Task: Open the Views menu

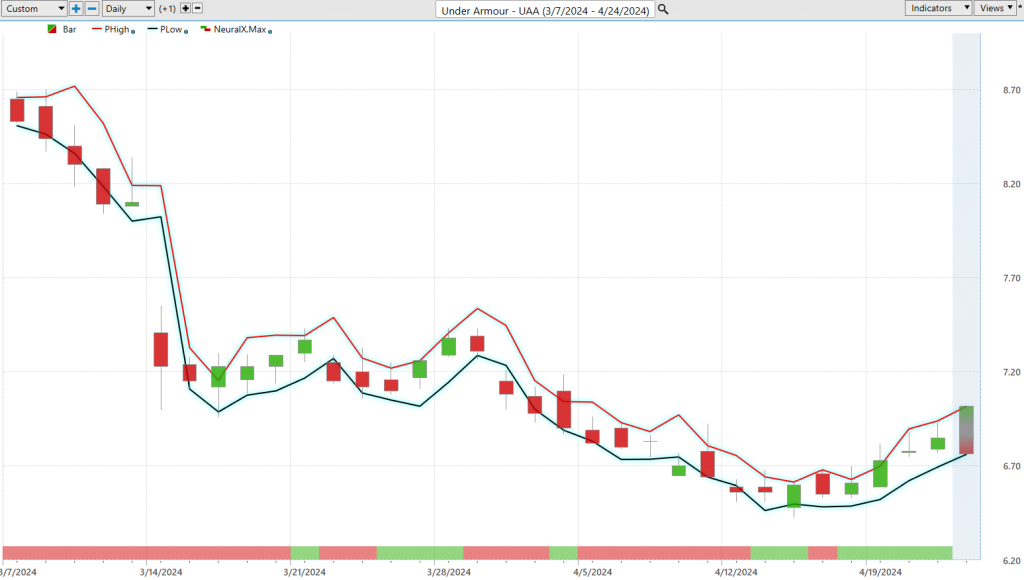Action: click(991, 8)
